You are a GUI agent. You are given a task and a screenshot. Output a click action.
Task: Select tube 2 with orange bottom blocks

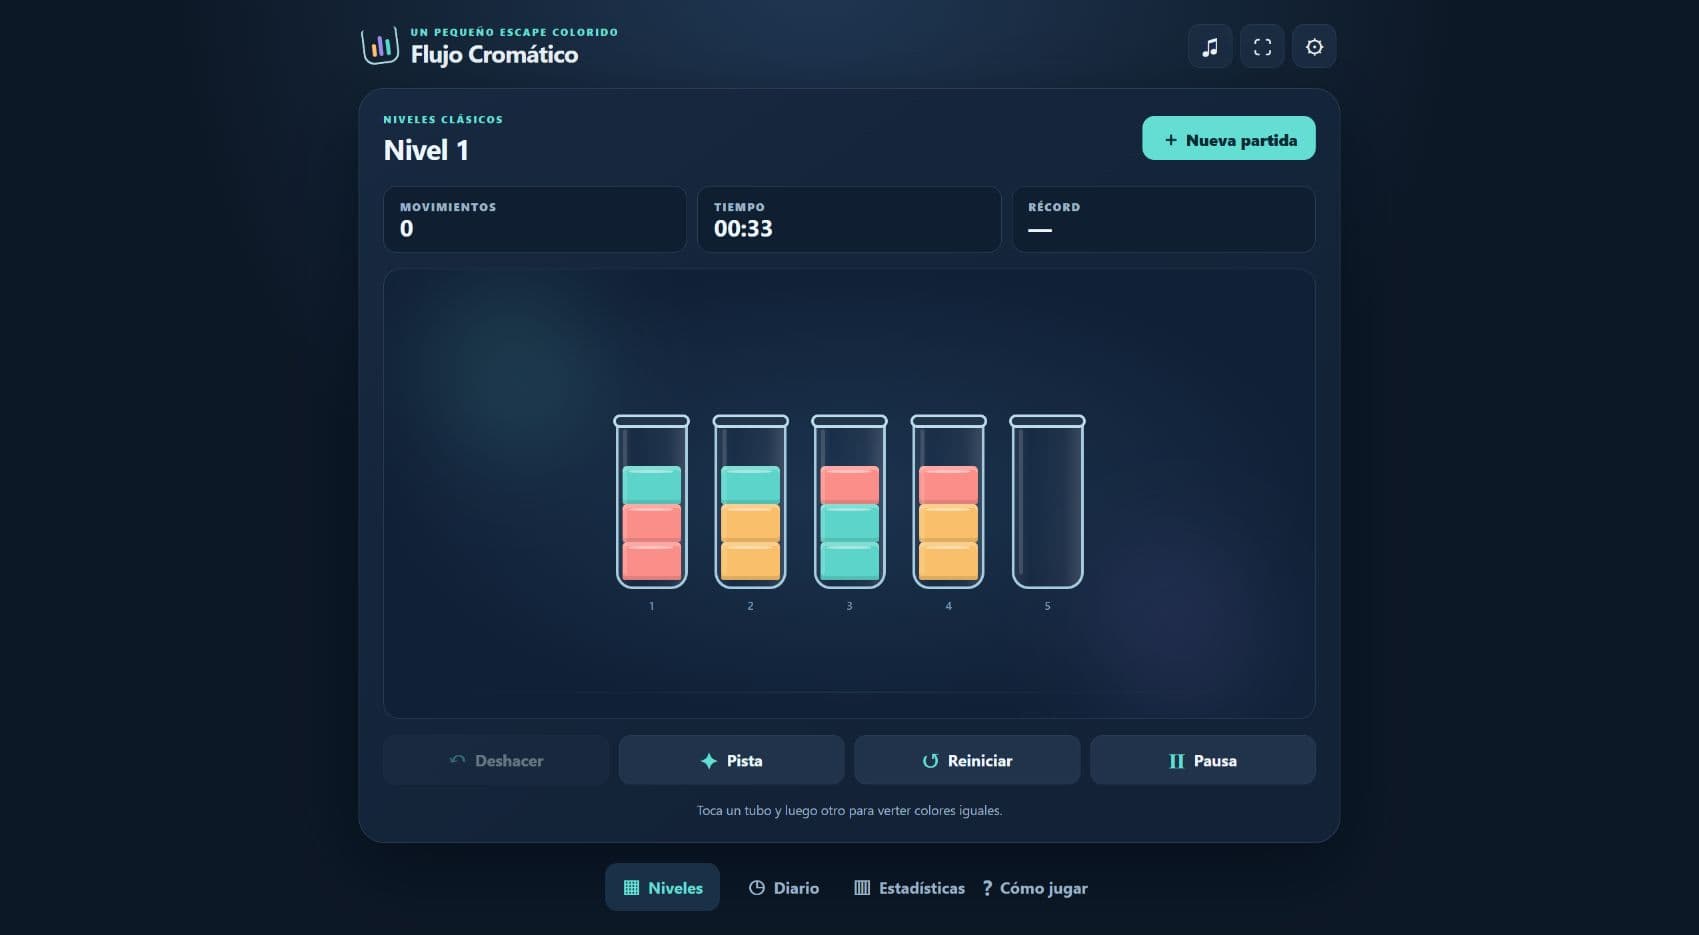(750, 502)
